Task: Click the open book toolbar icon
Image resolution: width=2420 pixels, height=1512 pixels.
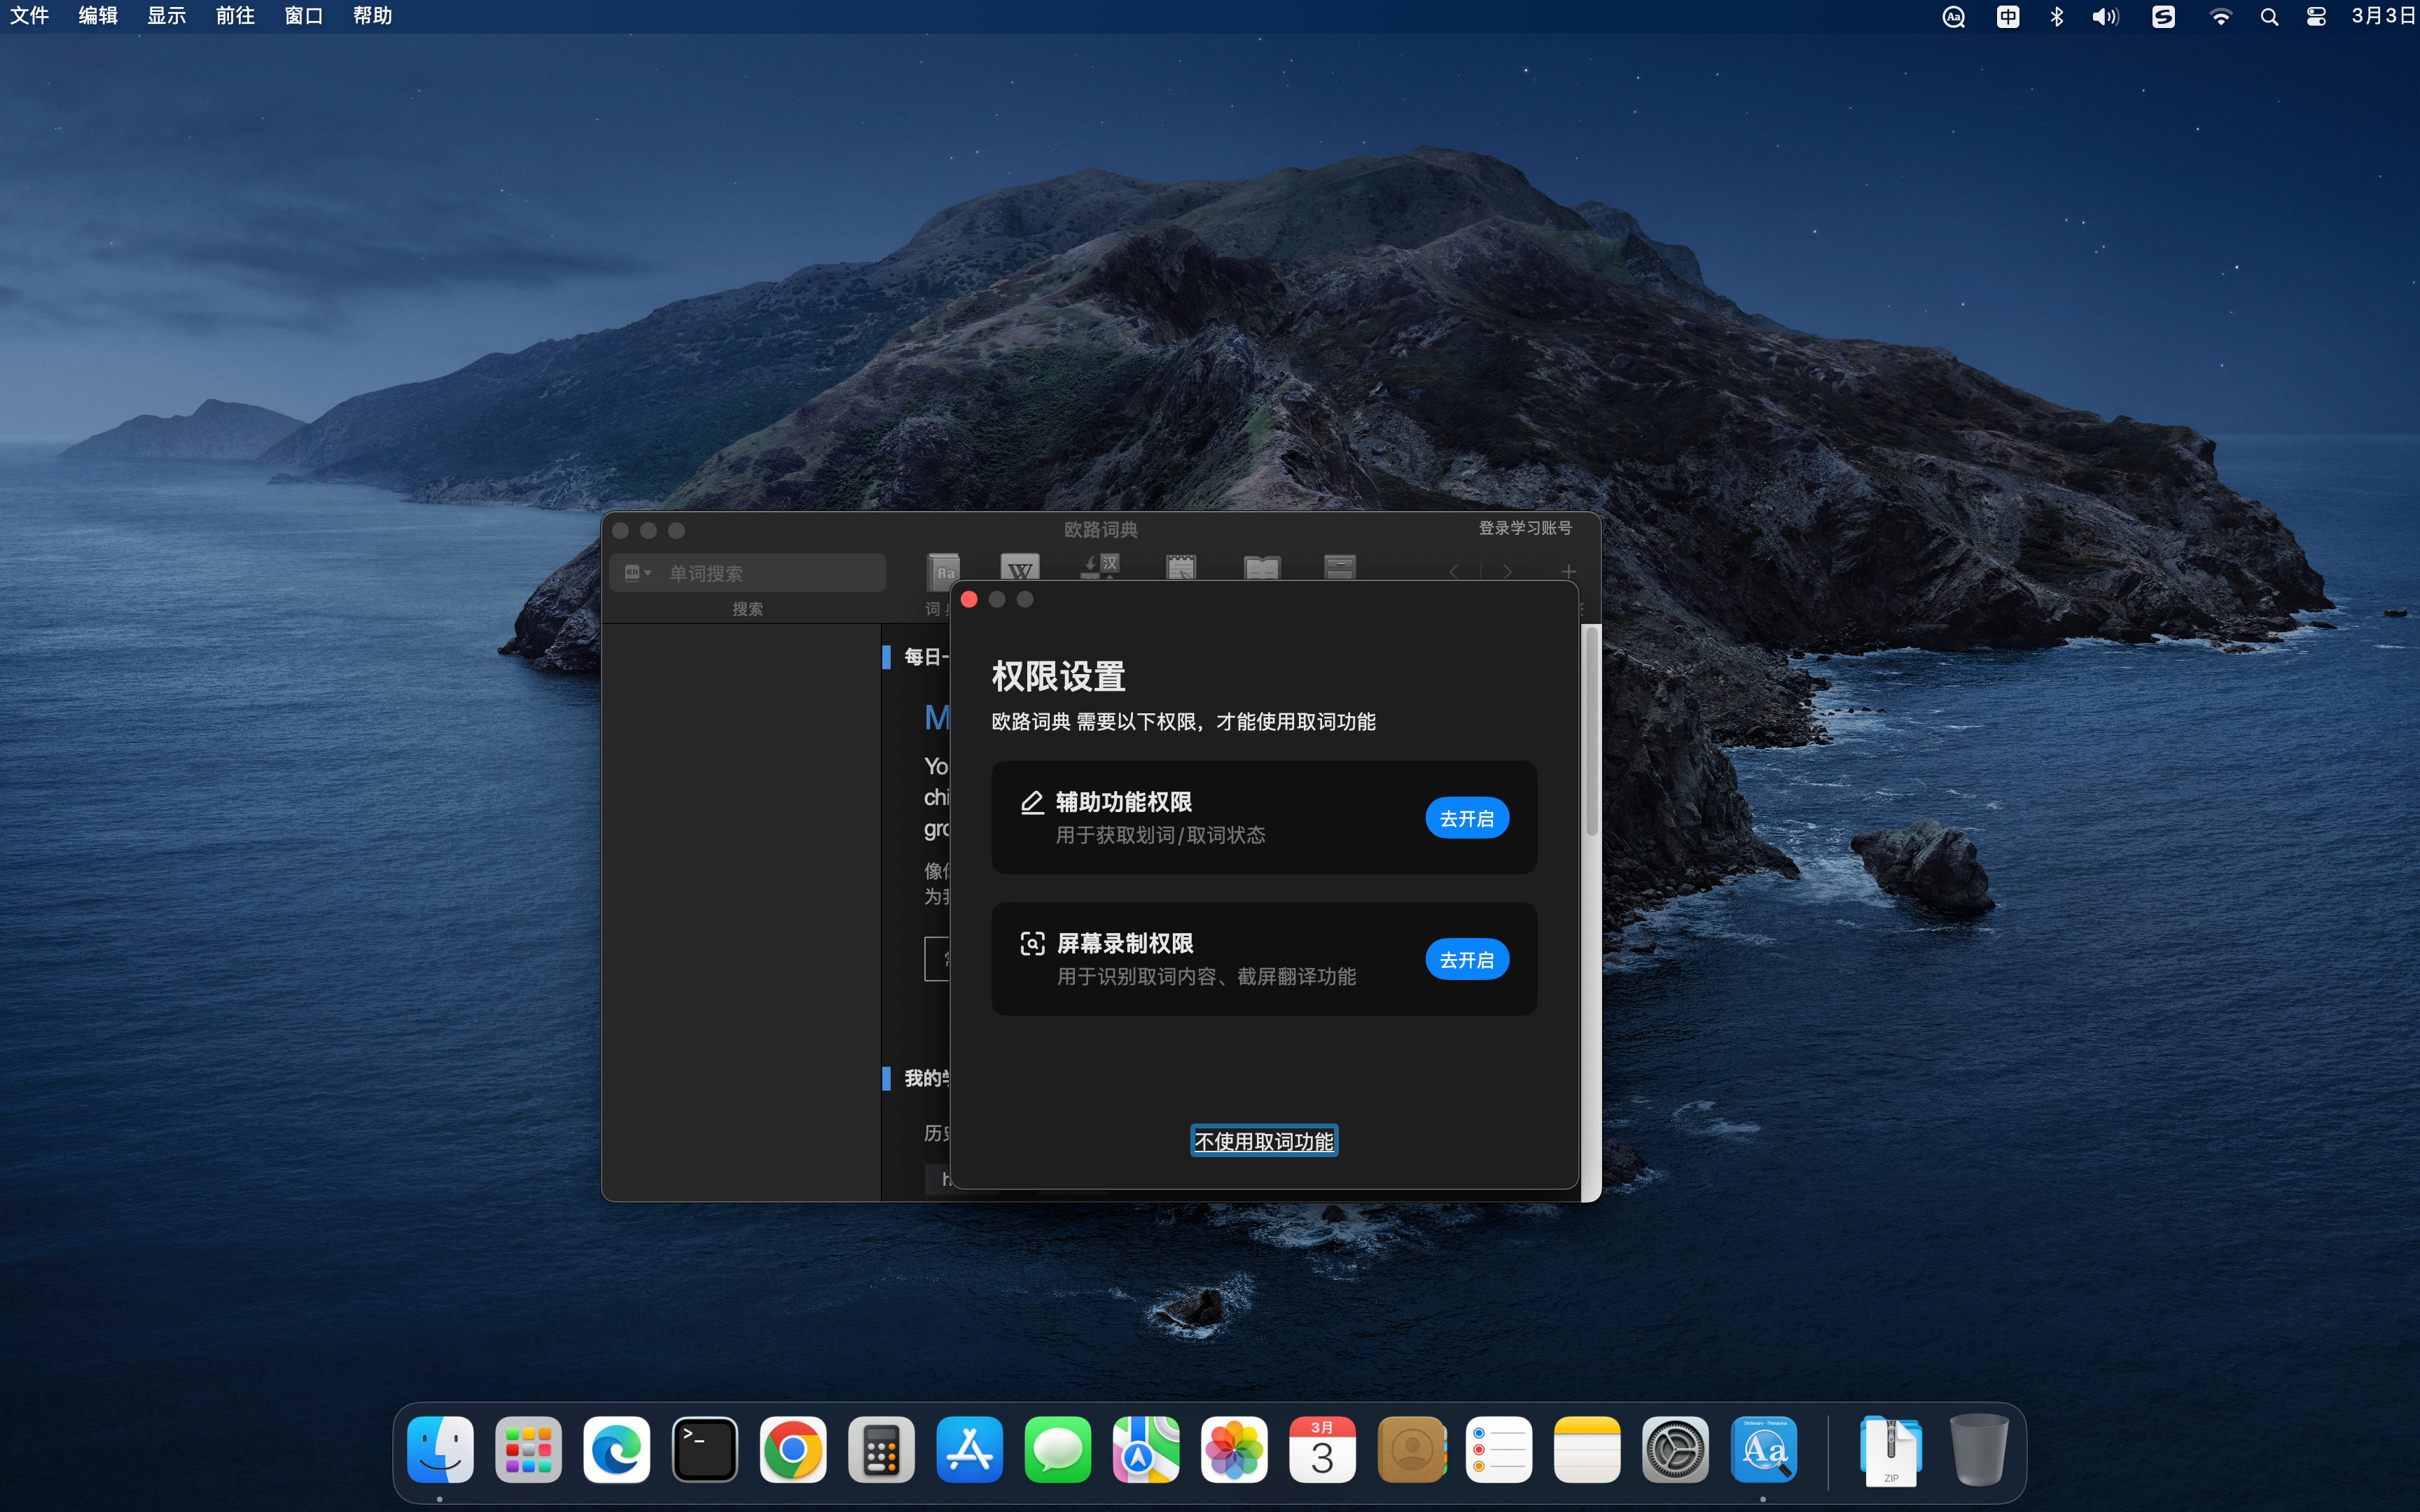Action: 1261,568
